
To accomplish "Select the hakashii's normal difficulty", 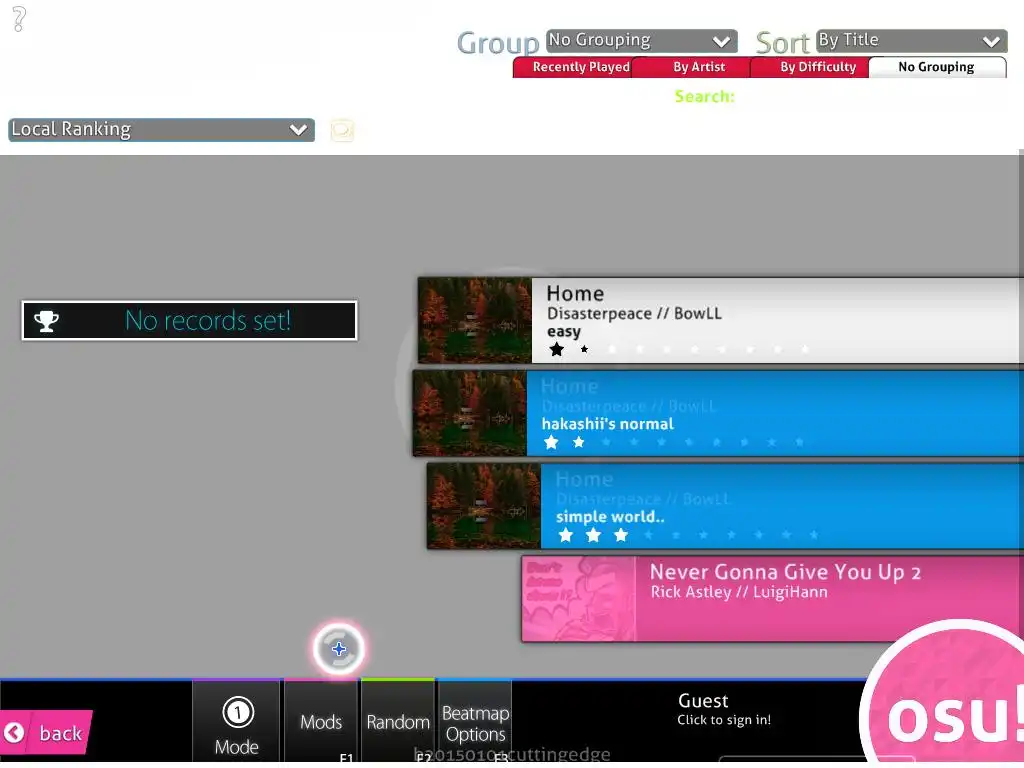I will [x=718, y=413].
